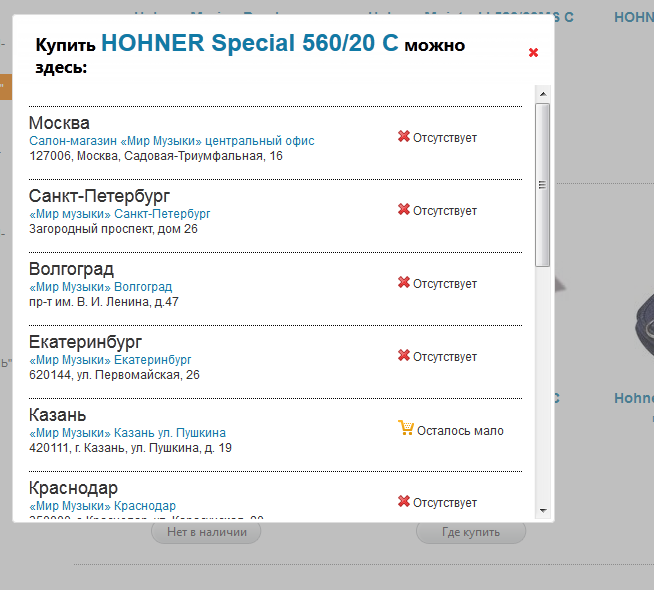Open «Мир Музыки» Краснодар store link
The image size is (654, 590).
(x=102, y=506)
